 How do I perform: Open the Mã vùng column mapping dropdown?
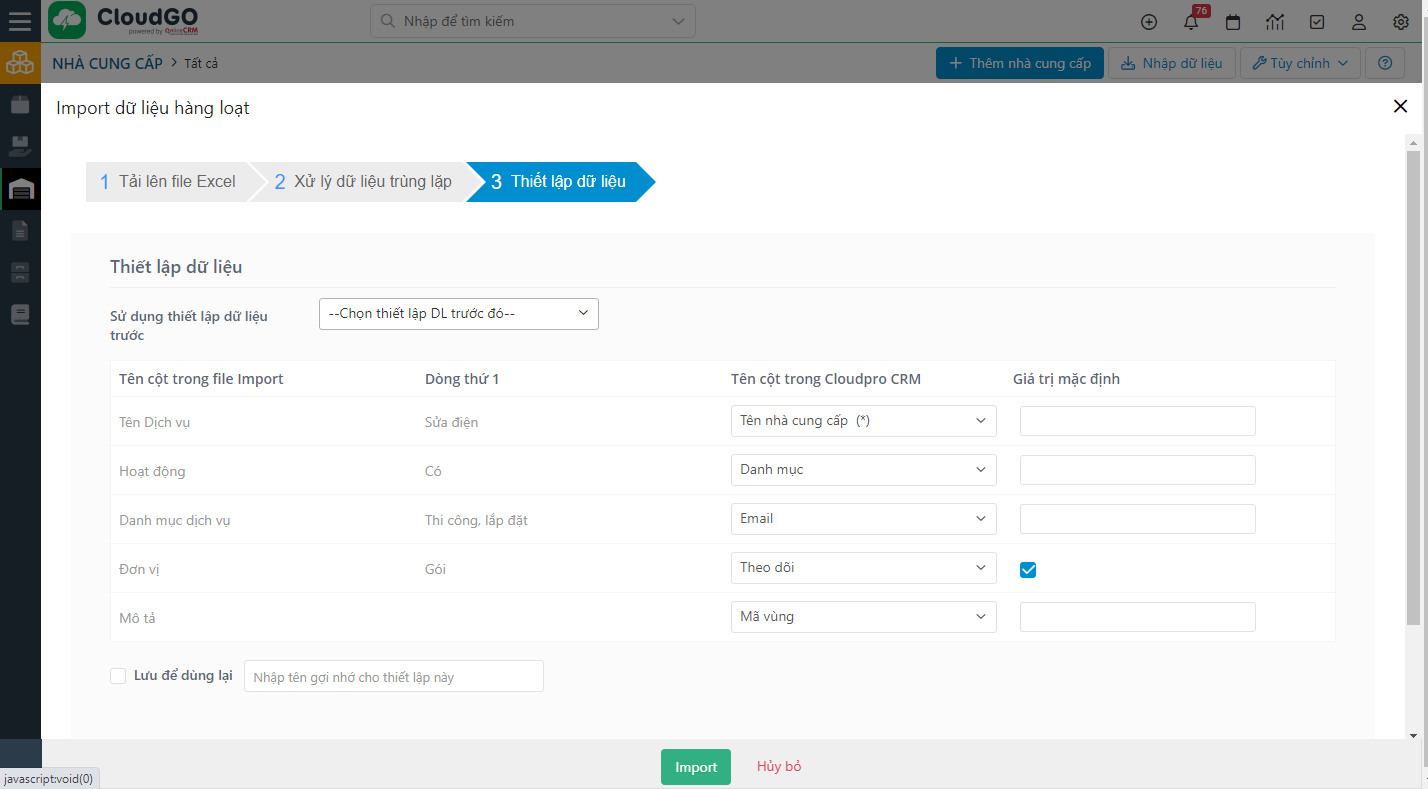tap(863, 617)
